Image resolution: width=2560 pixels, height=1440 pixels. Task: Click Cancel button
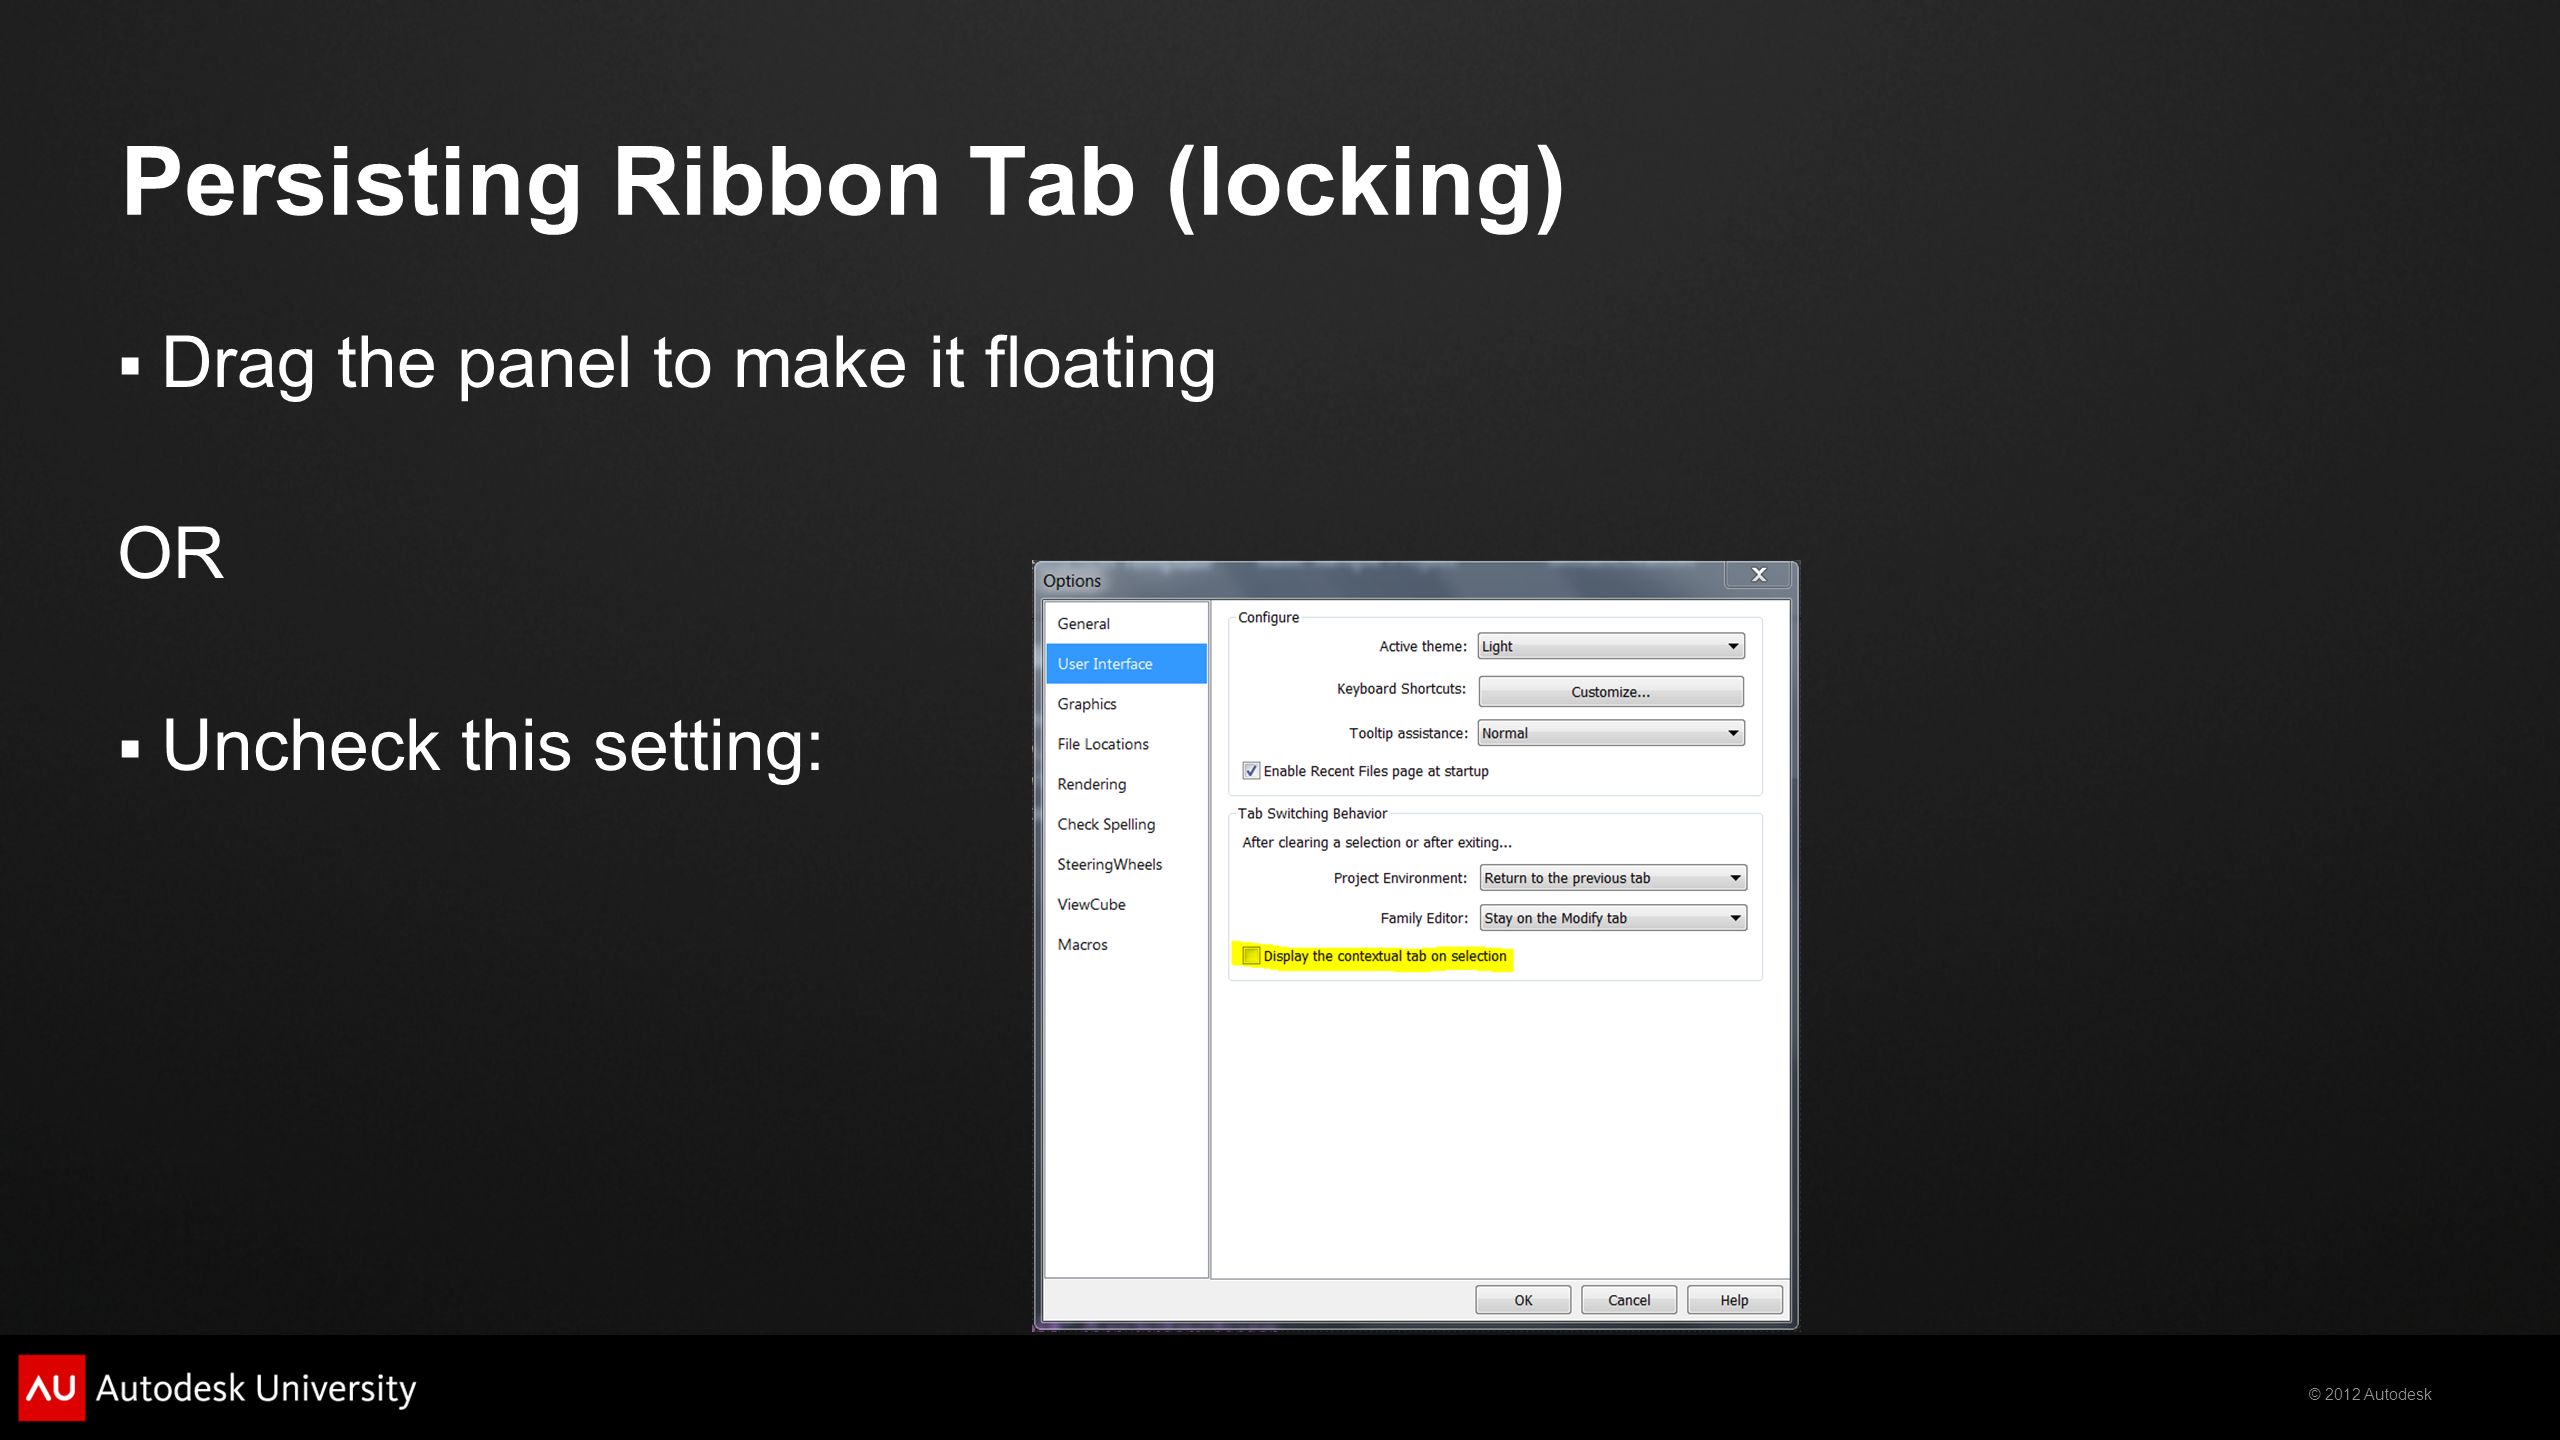[x=1628, y=1299]
